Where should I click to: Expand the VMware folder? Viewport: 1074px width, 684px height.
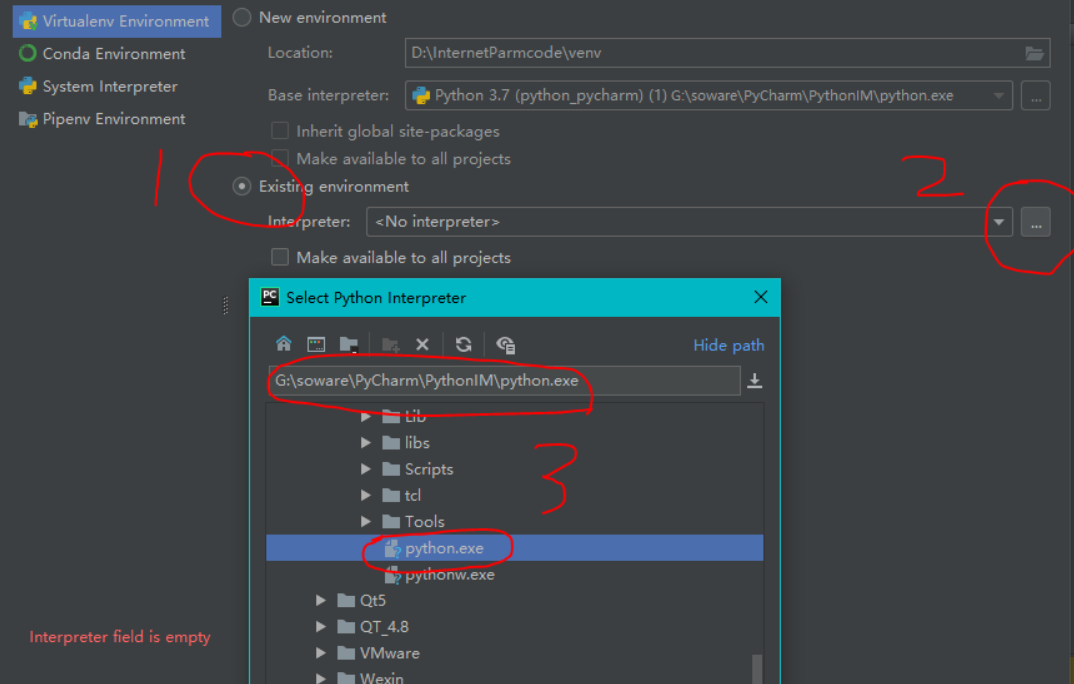click(321, 653)
